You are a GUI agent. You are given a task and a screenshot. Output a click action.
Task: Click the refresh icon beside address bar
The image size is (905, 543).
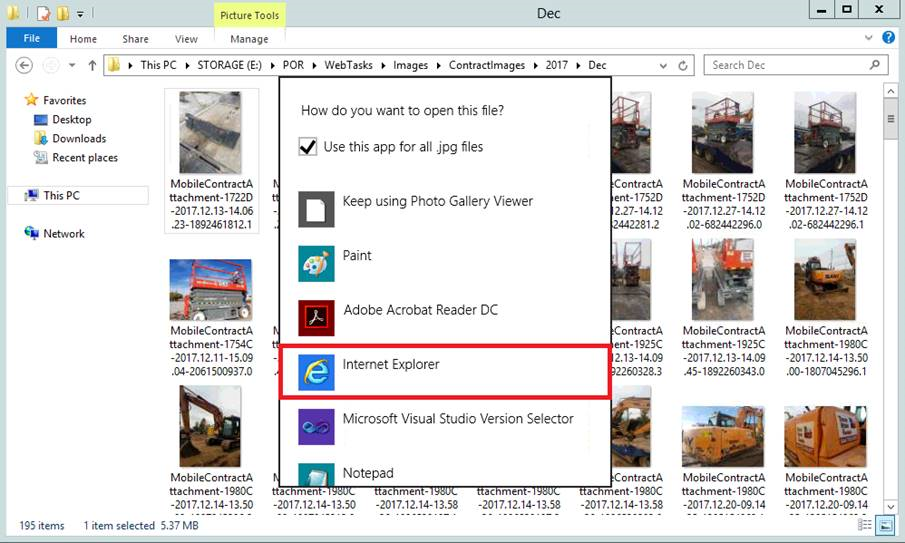(x=683, y=66)
